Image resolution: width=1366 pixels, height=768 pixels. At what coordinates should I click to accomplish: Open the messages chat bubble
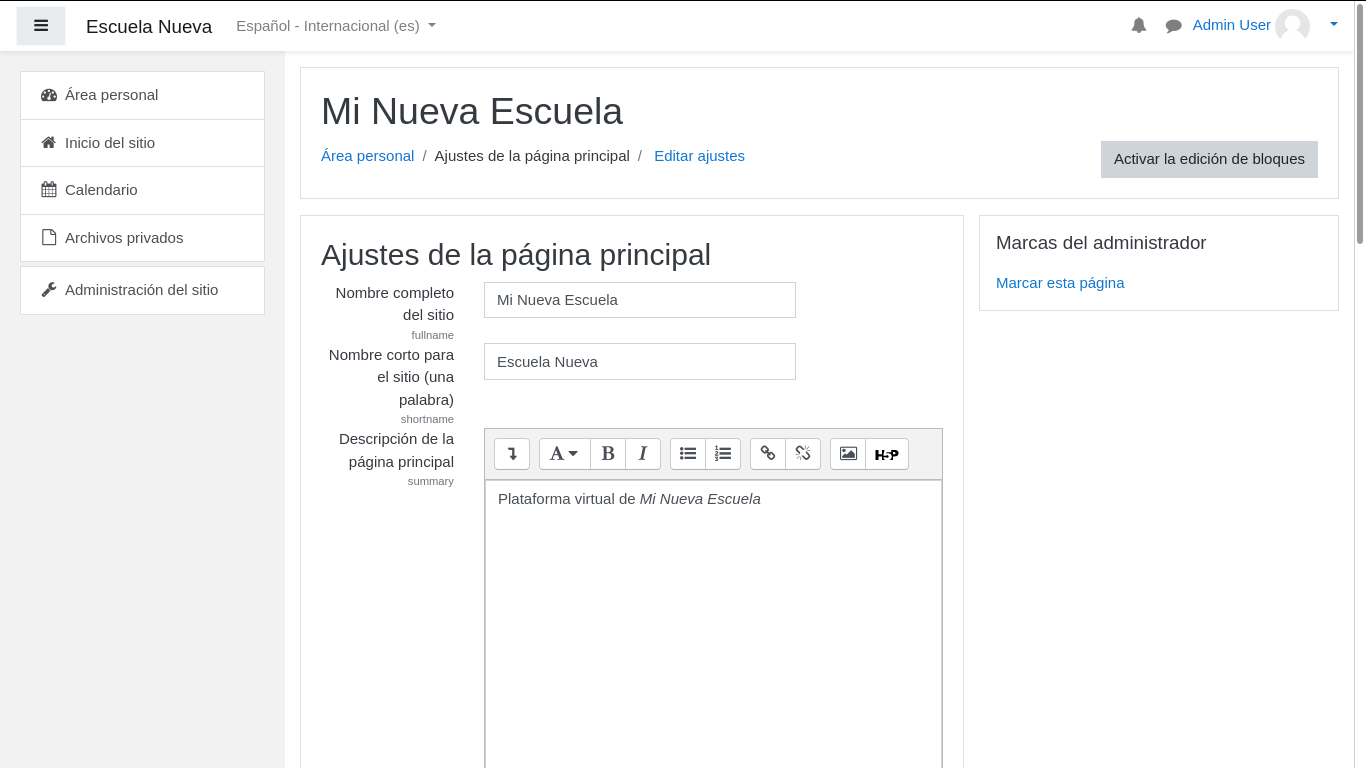point(1173,26)
